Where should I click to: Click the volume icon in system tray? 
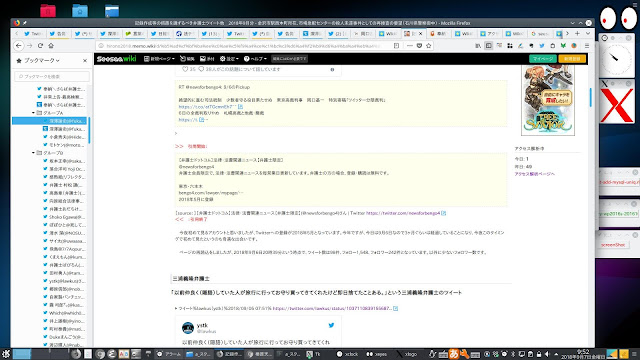pos(547,354)
